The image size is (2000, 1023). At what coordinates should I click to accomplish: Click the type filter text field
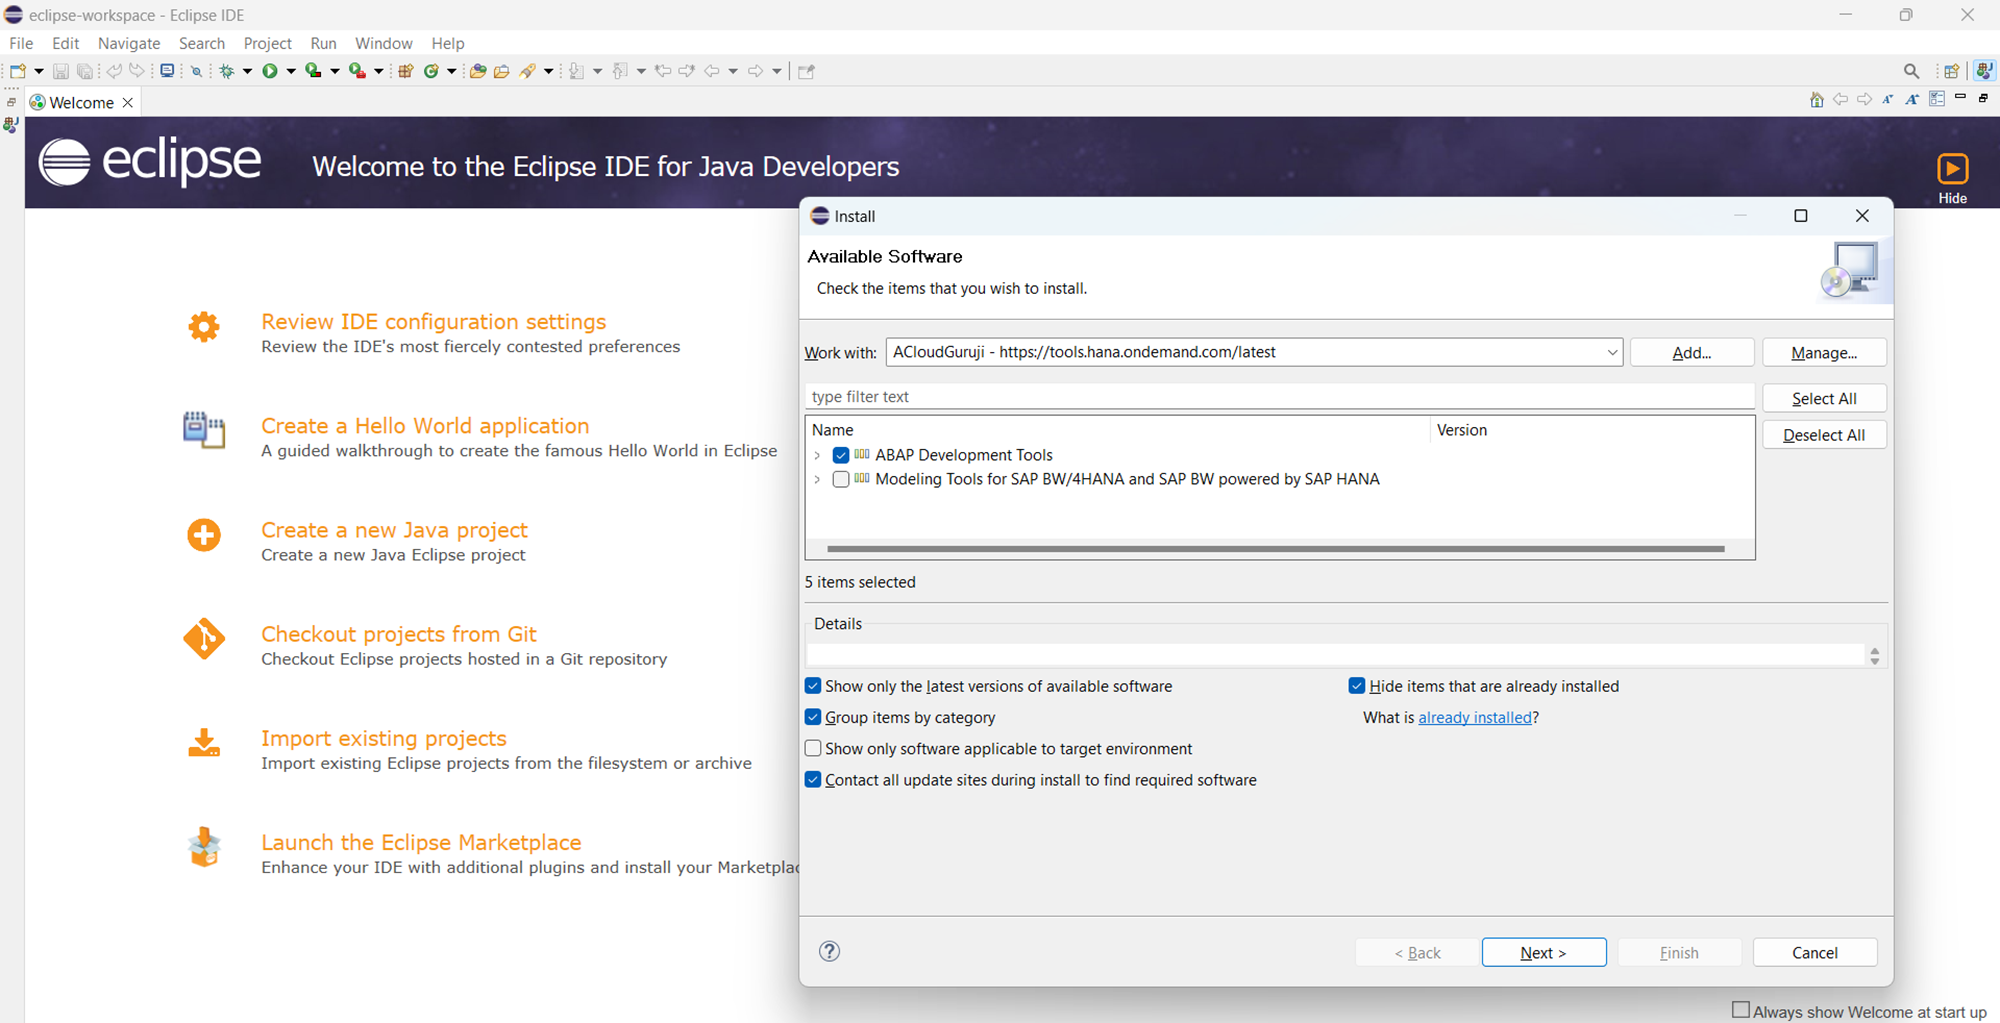pos(1278,397)
